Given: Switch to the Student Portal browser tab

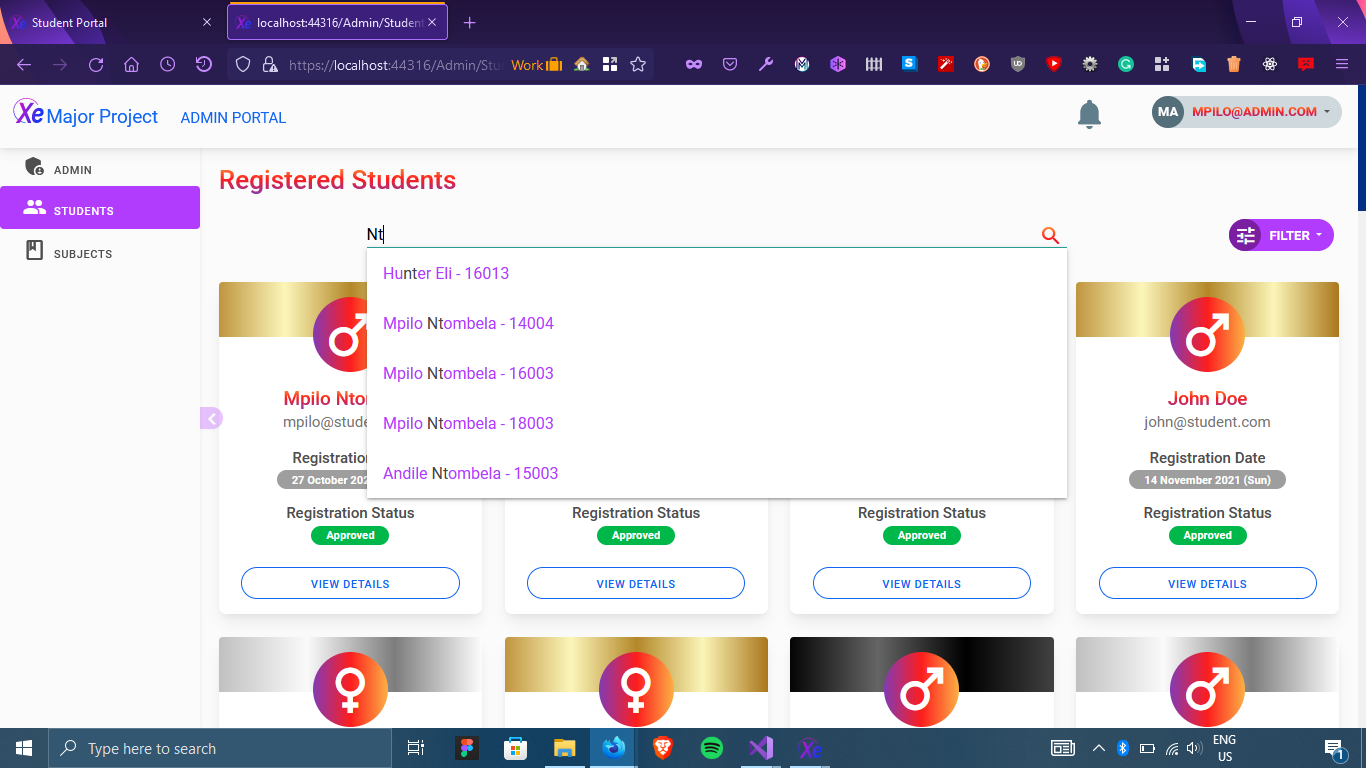Looking at the screenshot, I should click(x=110, y=22).
